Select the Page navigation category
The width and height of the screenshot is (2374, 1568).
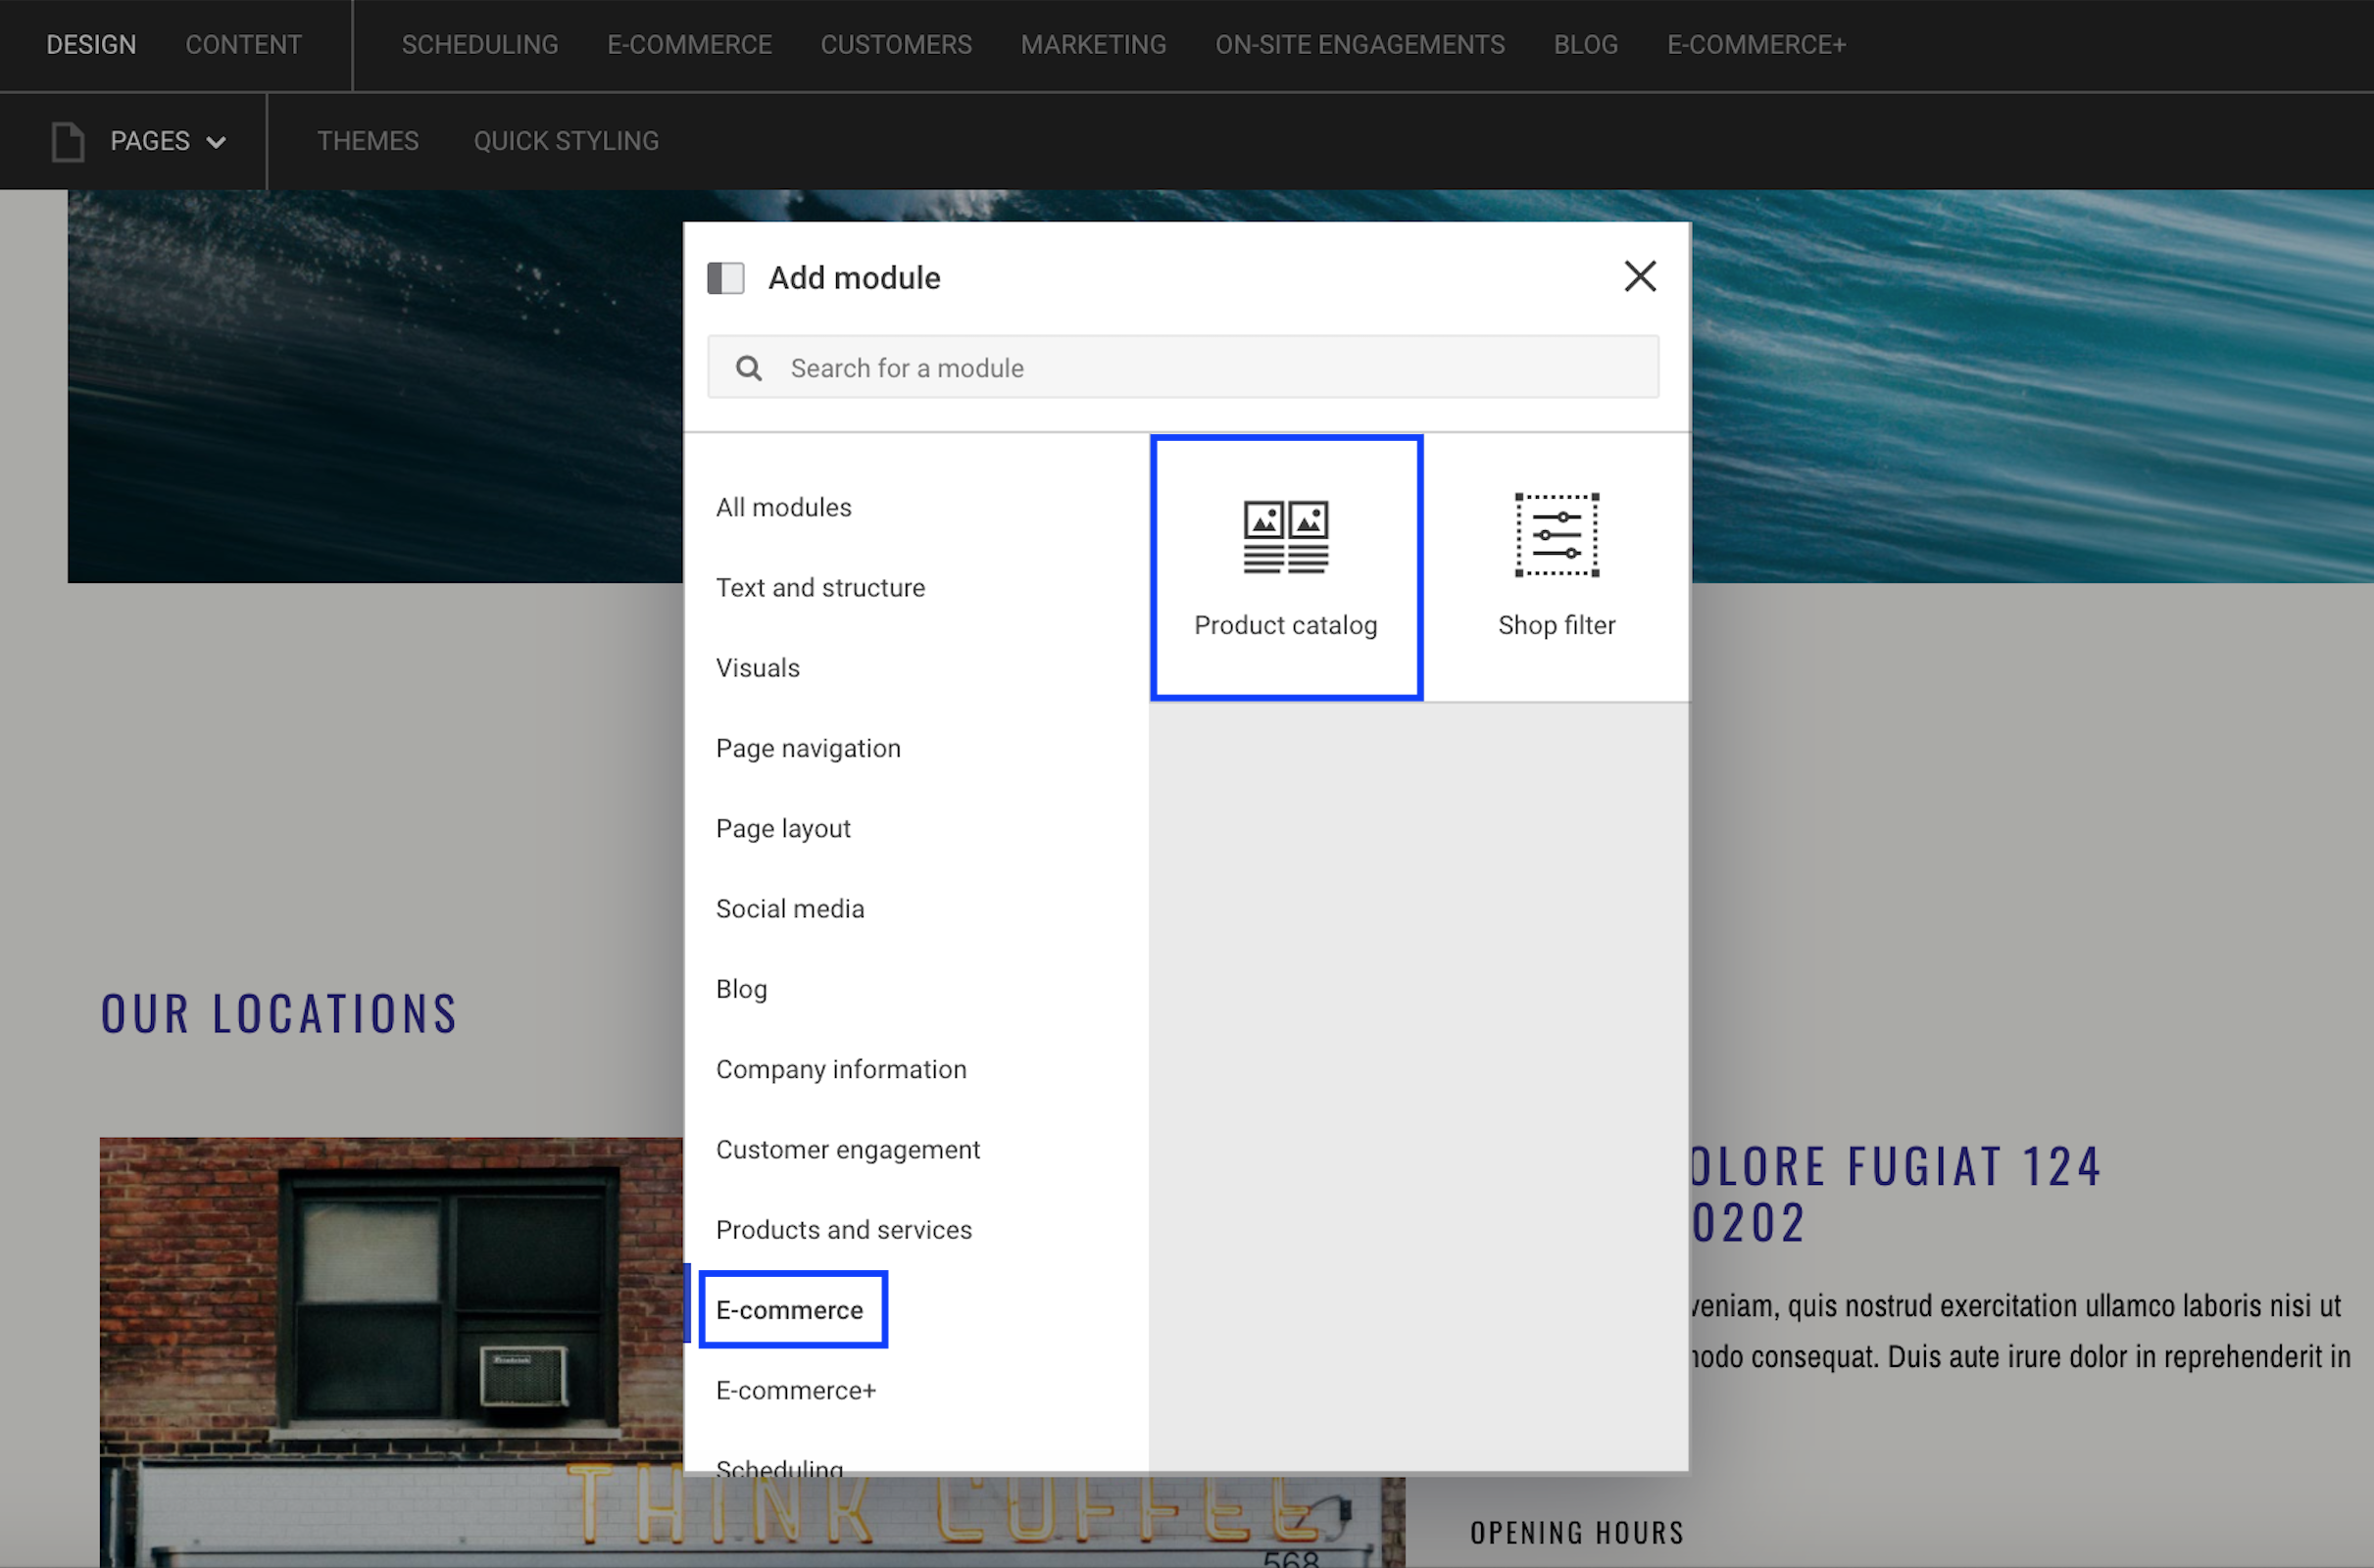coord(808,748)
